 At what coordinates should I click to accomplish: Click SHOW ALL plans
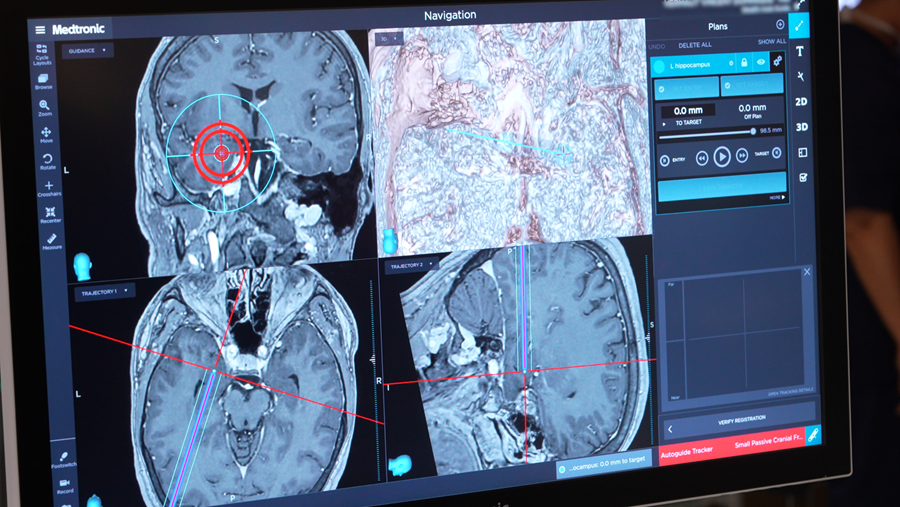click(771, 41)
